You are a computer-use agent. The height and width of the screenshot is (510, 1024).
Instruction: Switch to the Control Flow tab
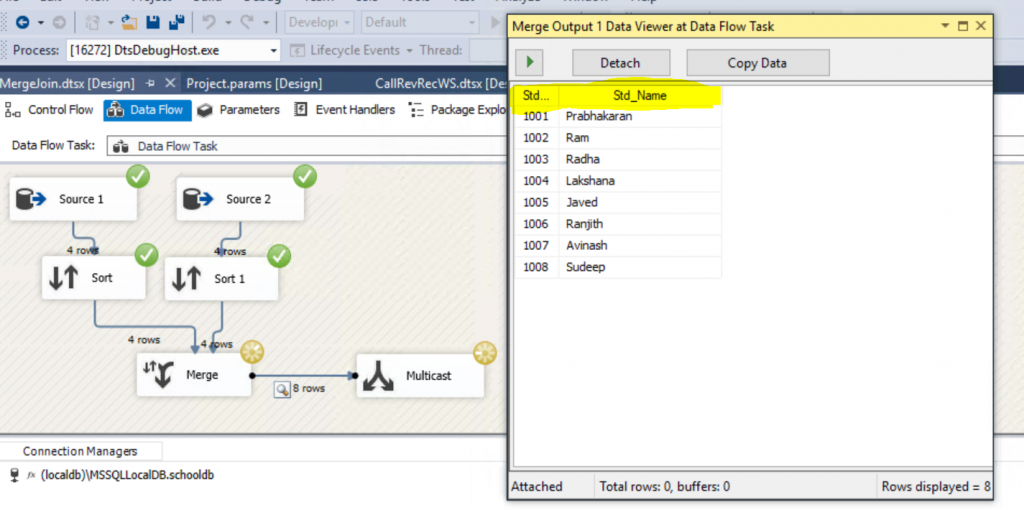coord(50,110)
